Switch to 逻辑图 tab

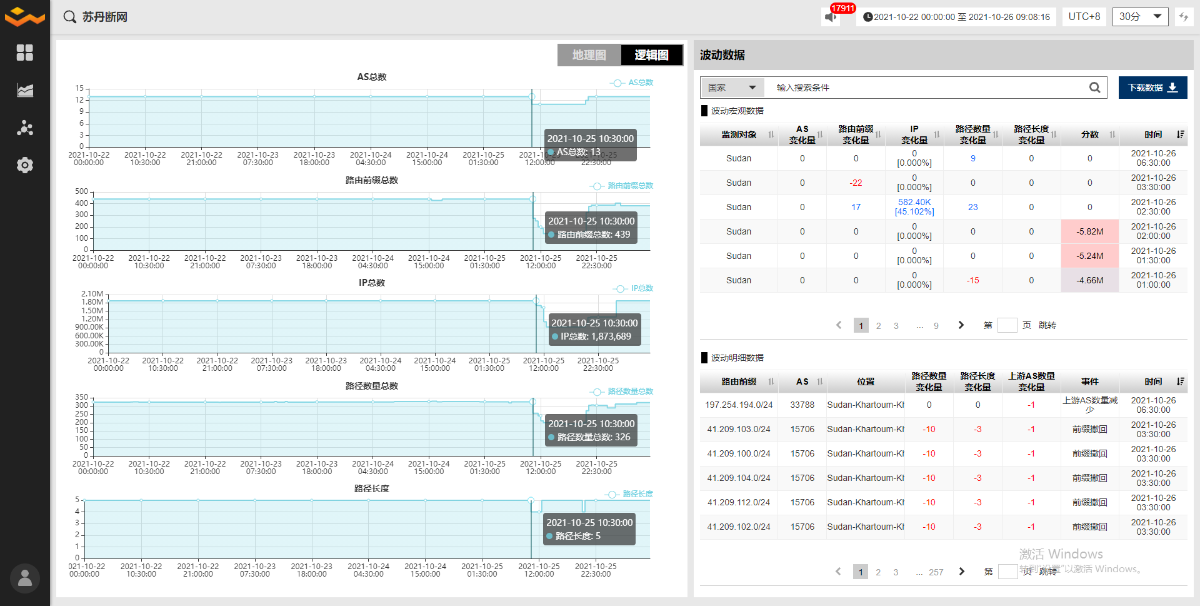coord(652,55)
